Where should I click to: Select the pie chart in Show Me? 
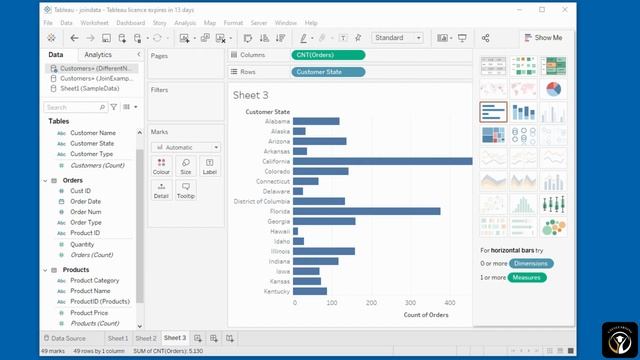(x=553, y=89)
